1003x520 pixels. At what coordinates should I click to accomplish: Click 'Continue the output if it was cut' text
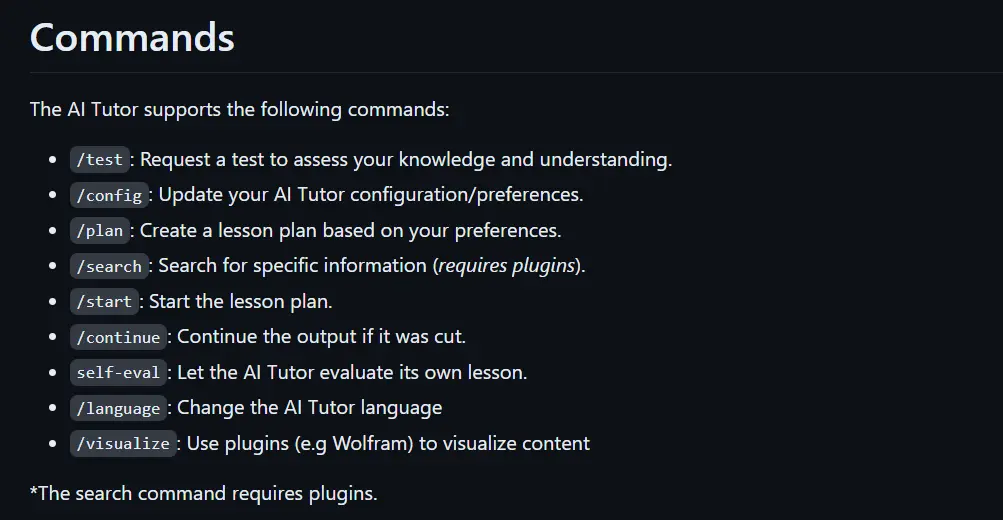(321, 336)
